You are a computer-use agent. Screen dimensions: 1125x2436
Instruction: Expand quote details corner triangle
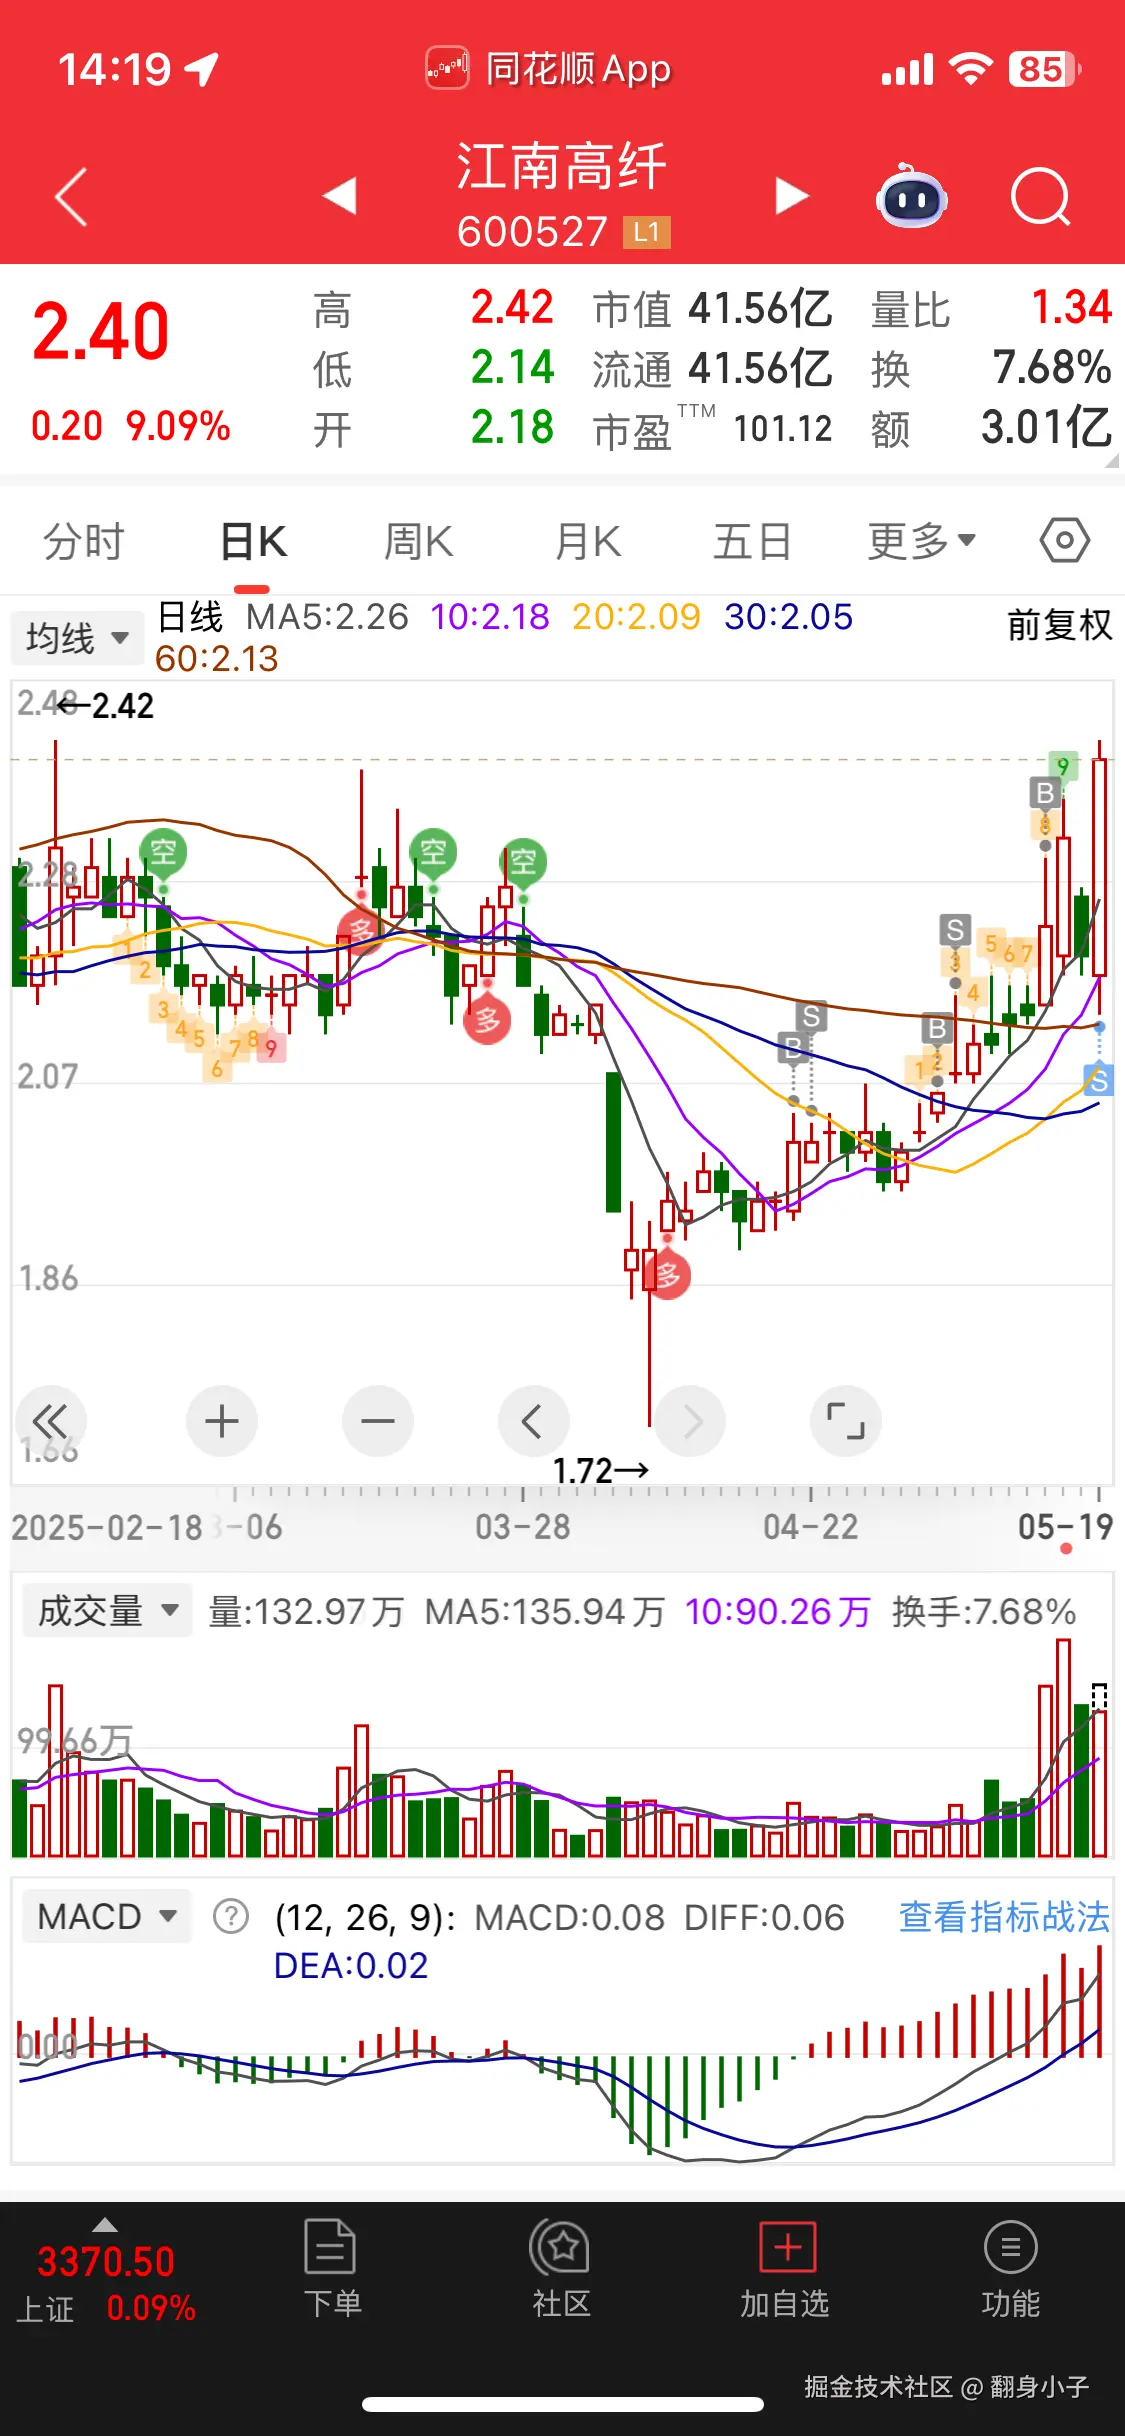(x=1111, y=459)
